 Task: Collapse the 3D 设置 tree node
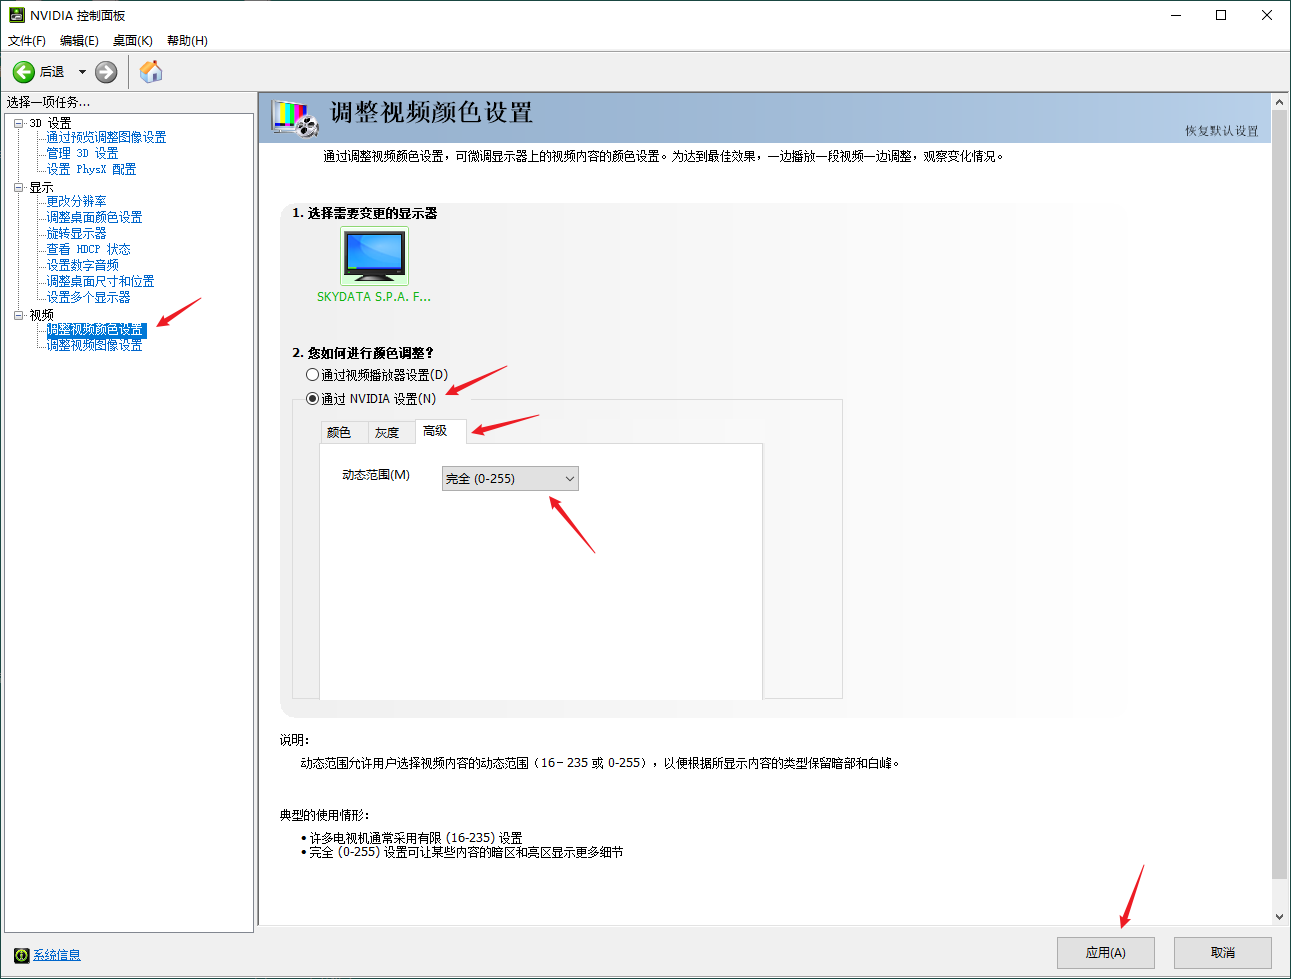19,123
